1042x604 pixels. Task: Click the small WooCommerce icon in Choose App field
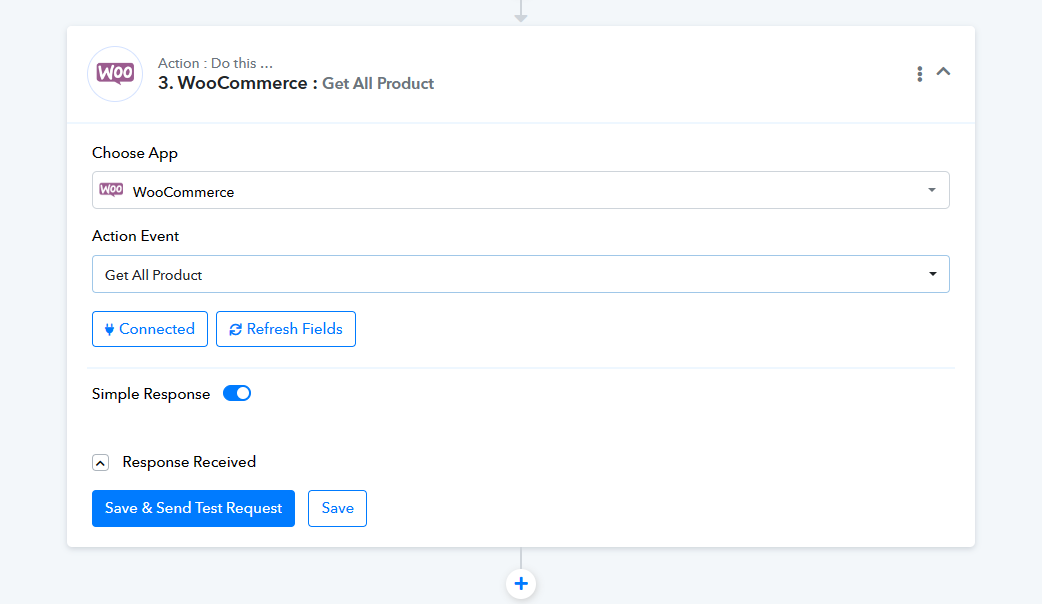[111, 190]
